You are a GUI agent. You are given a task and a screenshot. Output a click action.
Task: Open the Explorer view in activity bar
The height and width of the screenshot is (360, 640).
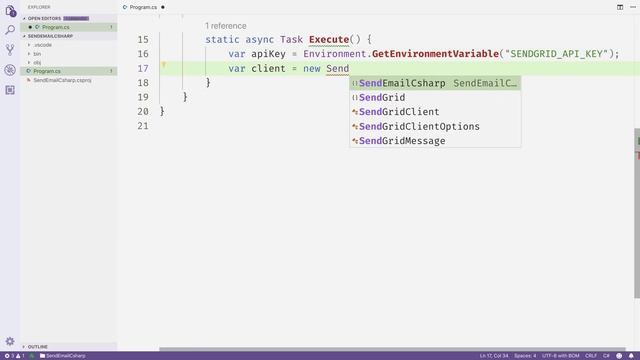click(x=10, y=11)
